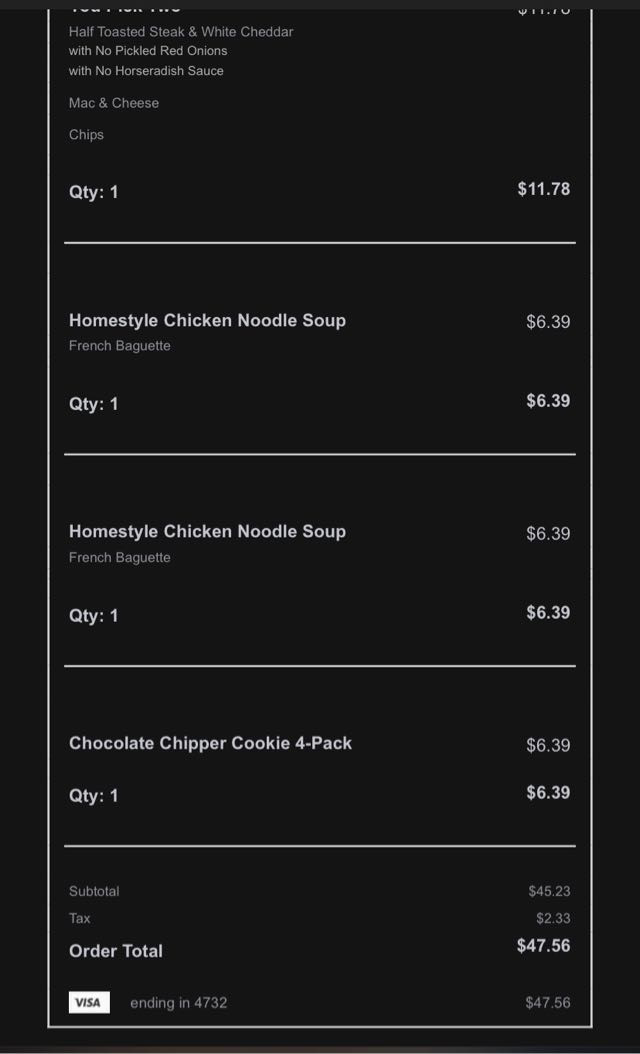Select Half Toasted Steak & White Cheddar

pos(181,32)
